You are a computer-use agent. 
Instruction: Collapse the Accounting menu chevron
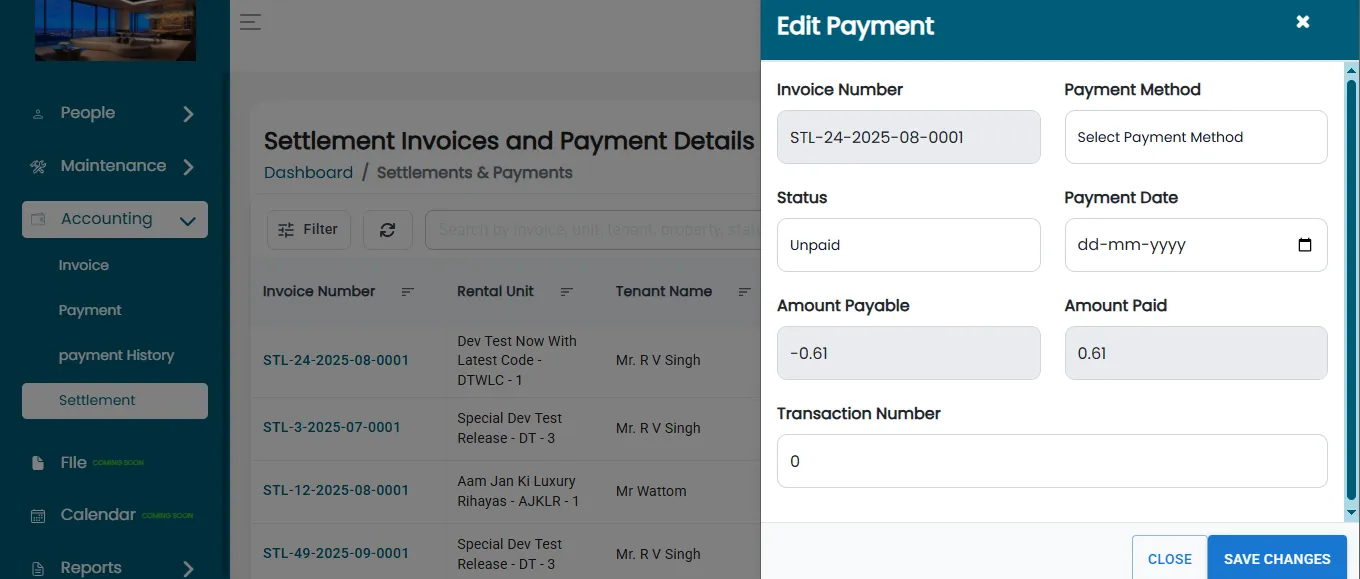[187, 220]
